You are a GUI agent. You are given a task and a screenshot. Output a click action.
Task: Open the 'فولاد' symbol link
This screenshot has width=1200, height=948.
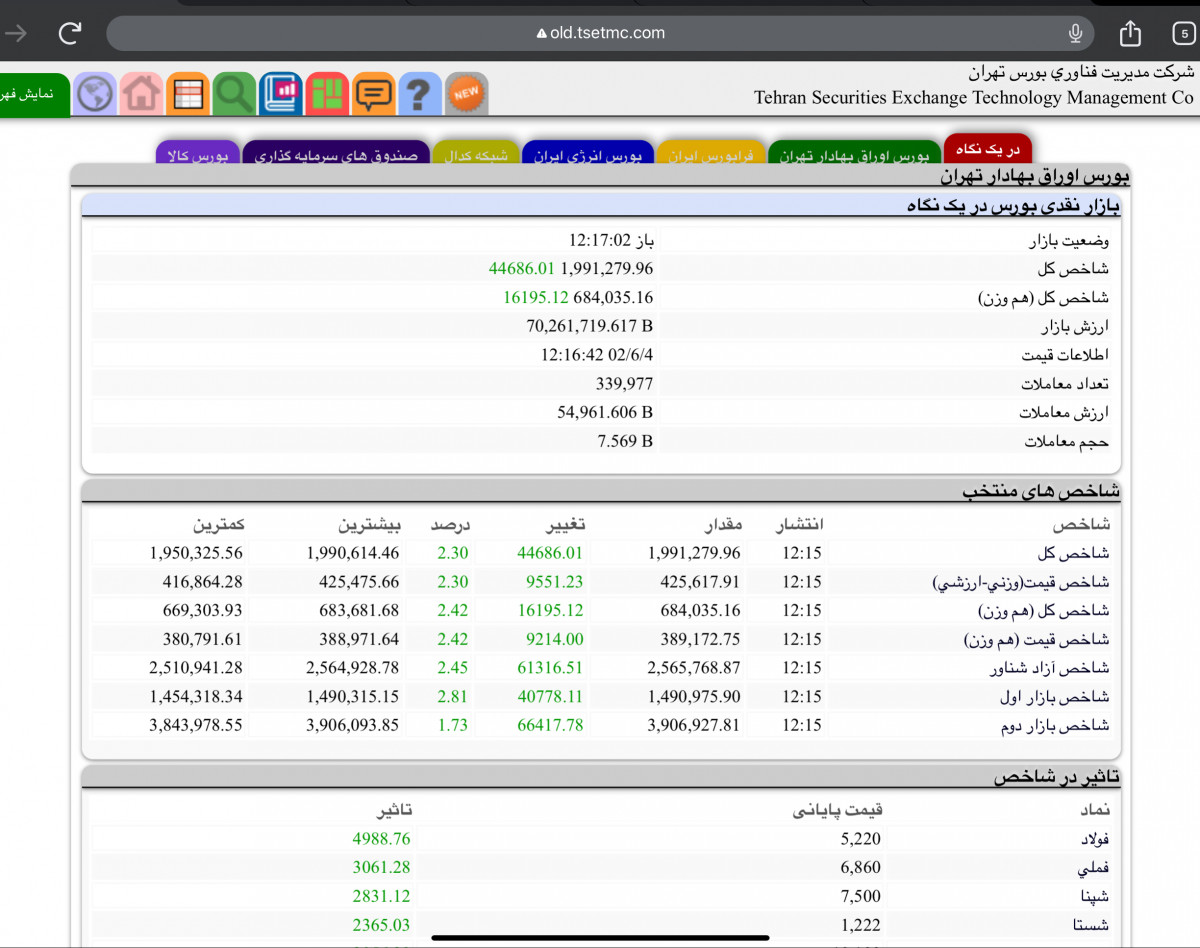(x=1089, y=839)
